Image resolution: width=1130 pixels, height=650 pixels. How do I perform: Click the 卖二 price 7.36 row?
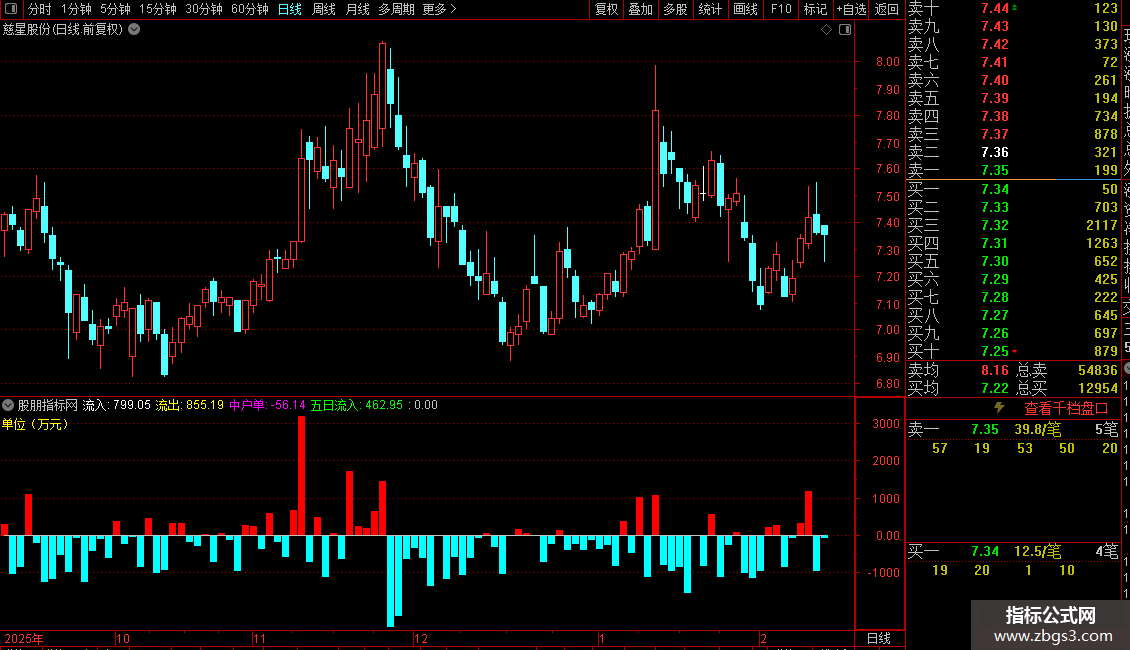(x=1013, y=152)
